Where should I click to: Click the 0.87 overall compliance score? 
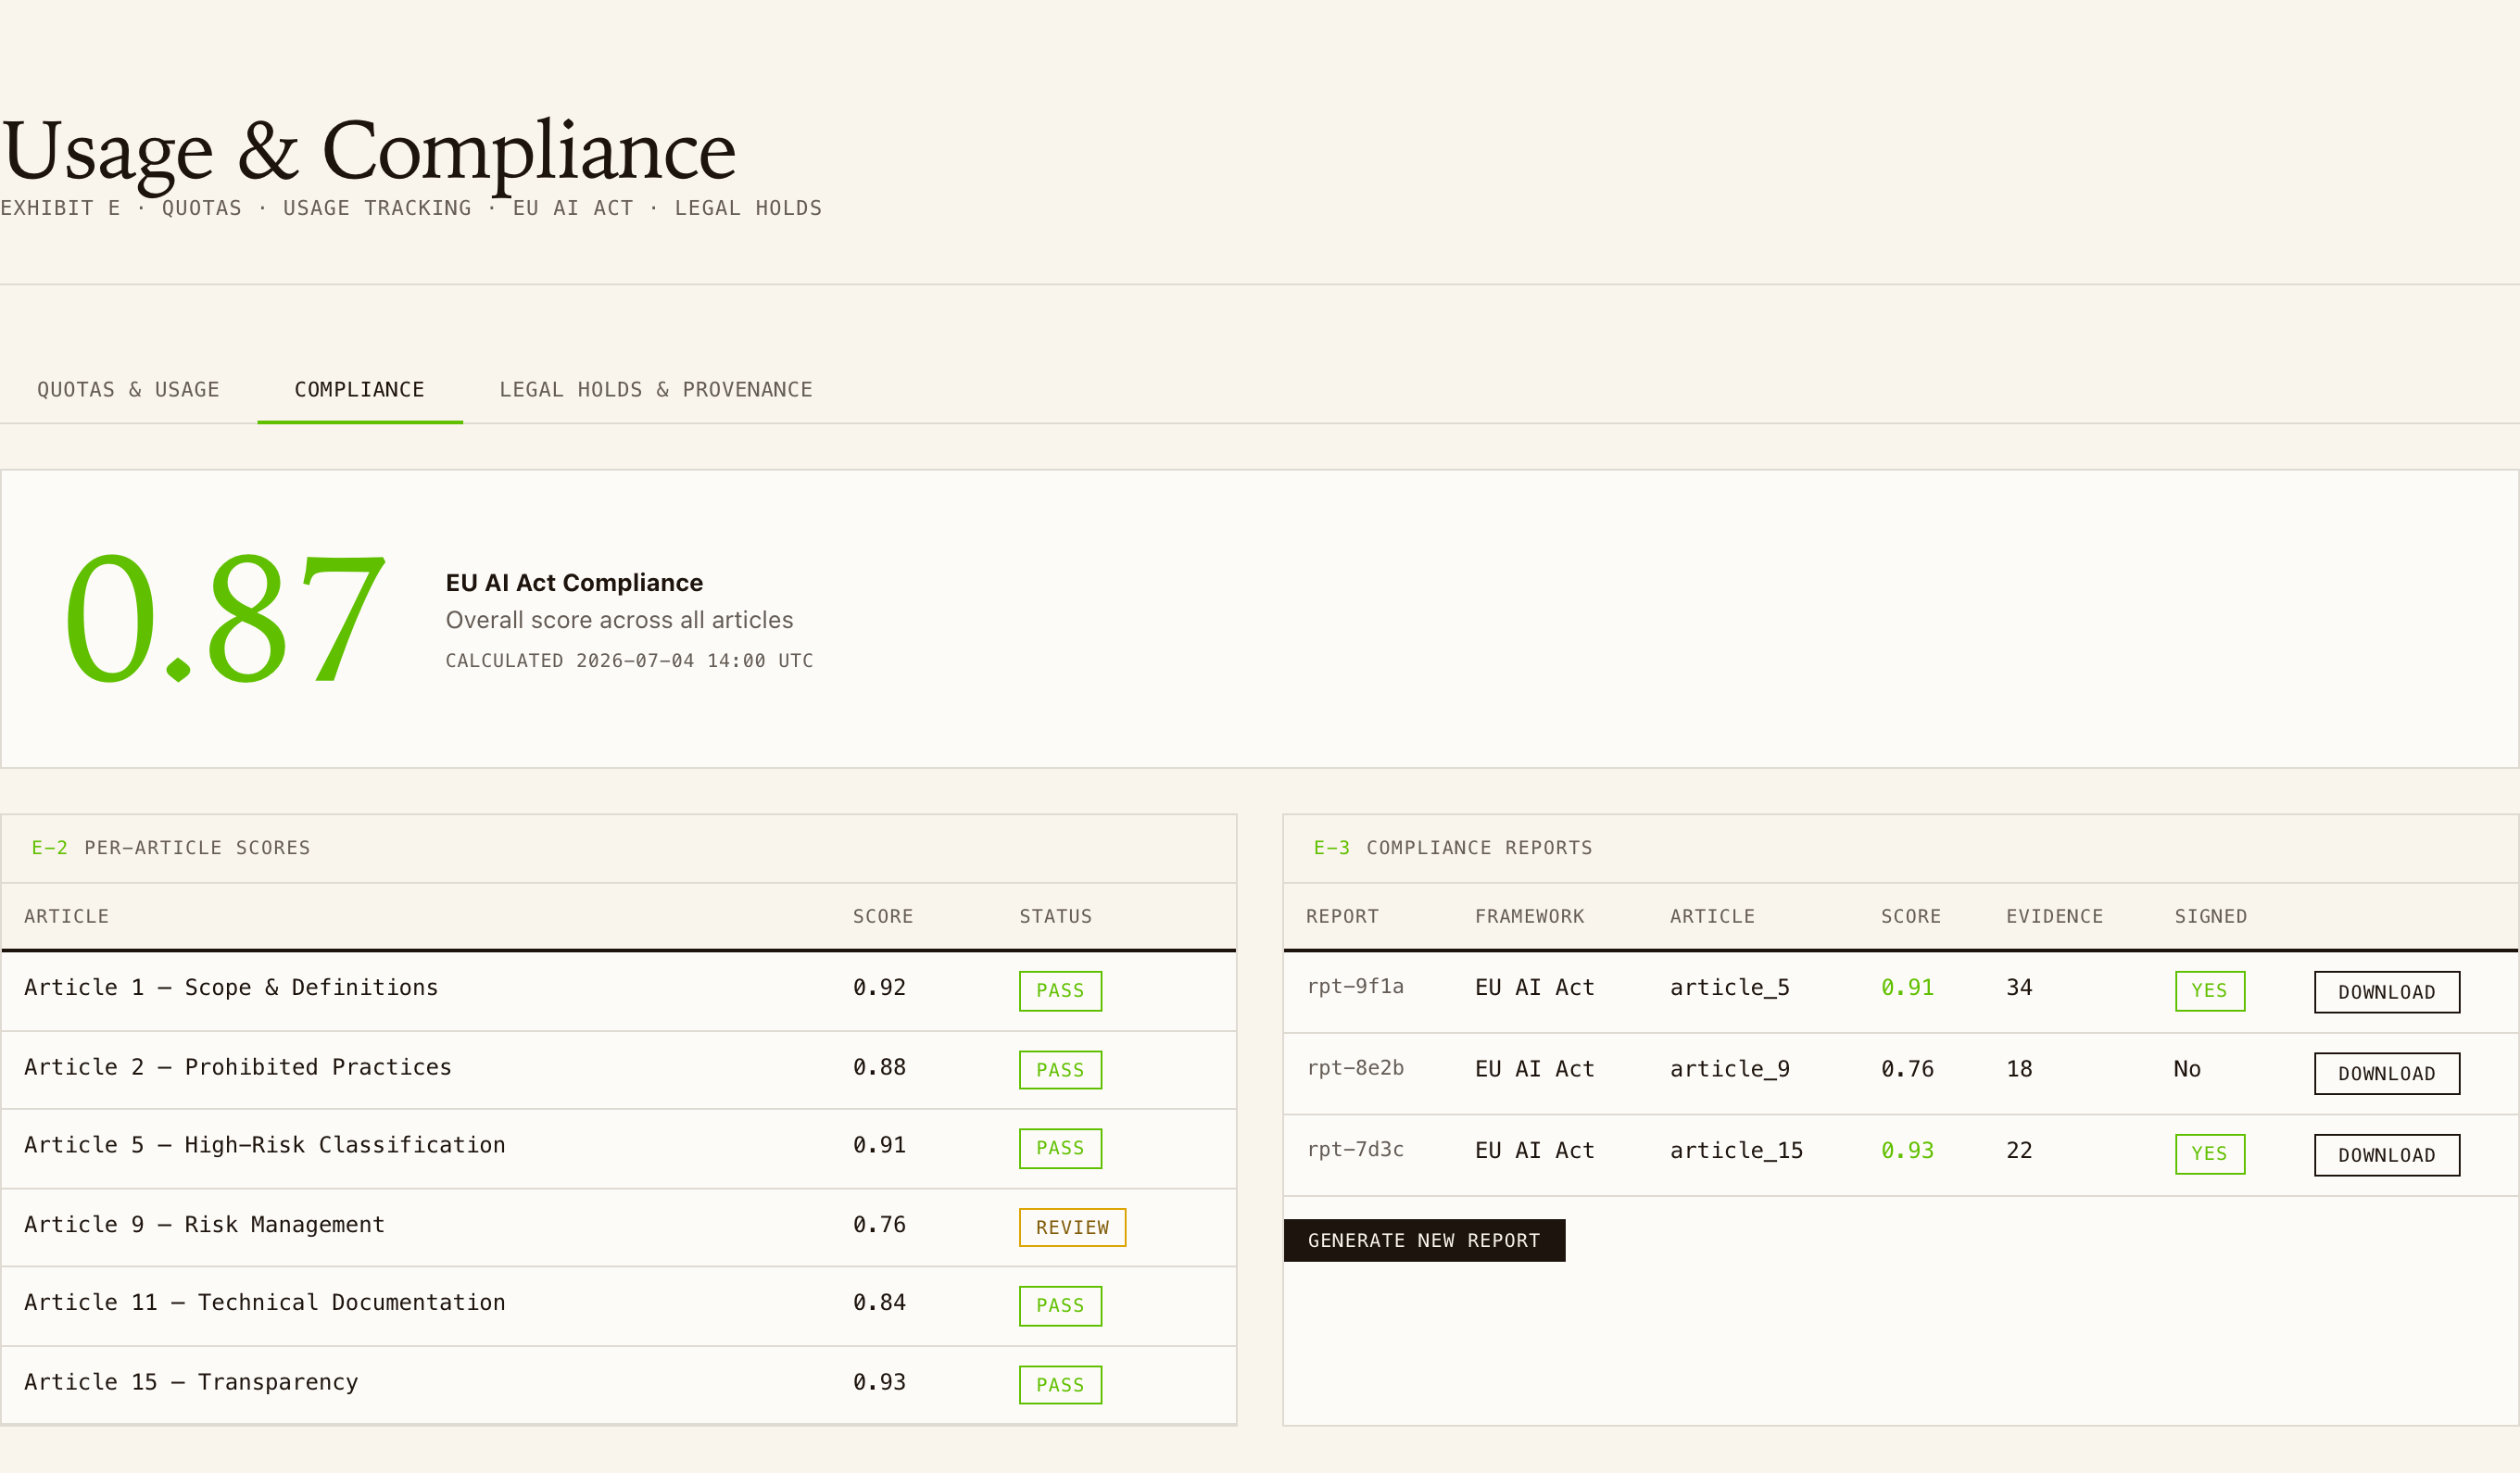[224, 618]
